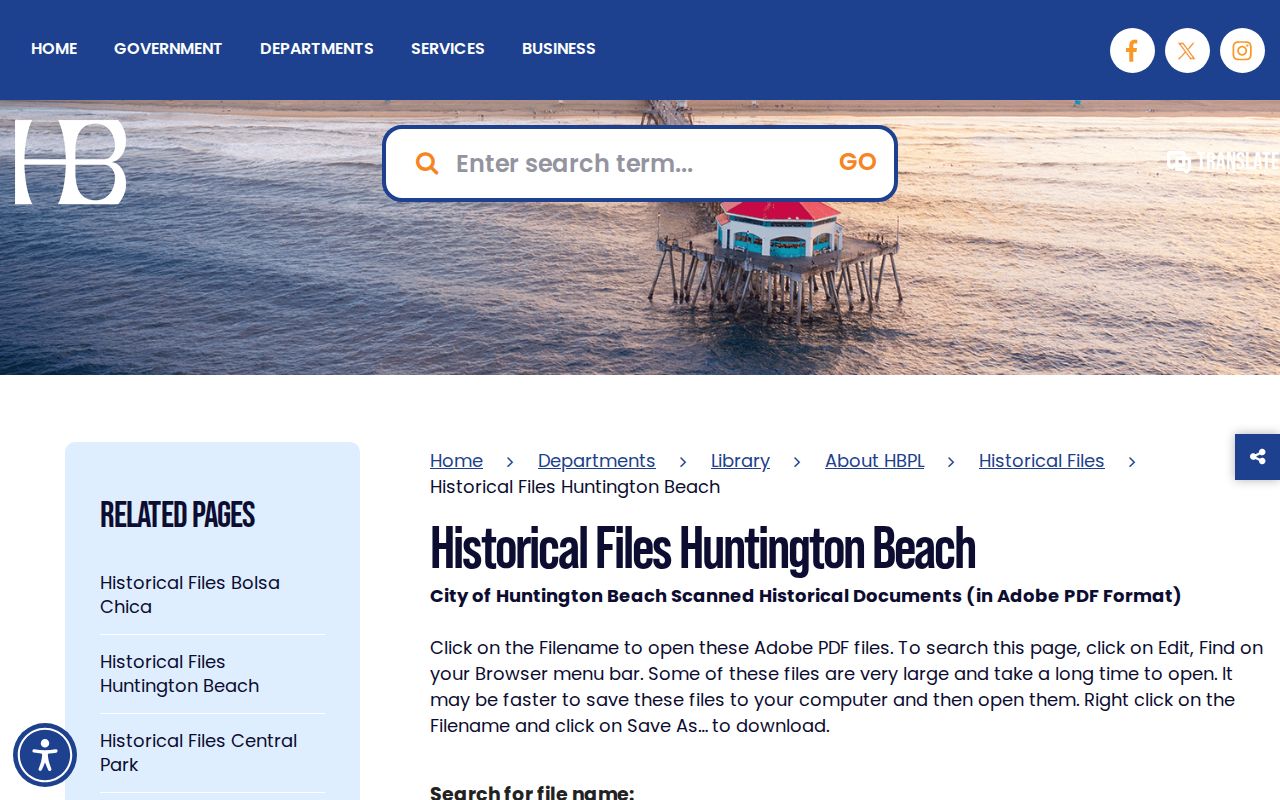Click the HB city logo
Screen dimensions: 1280x800
pos(70,162)
